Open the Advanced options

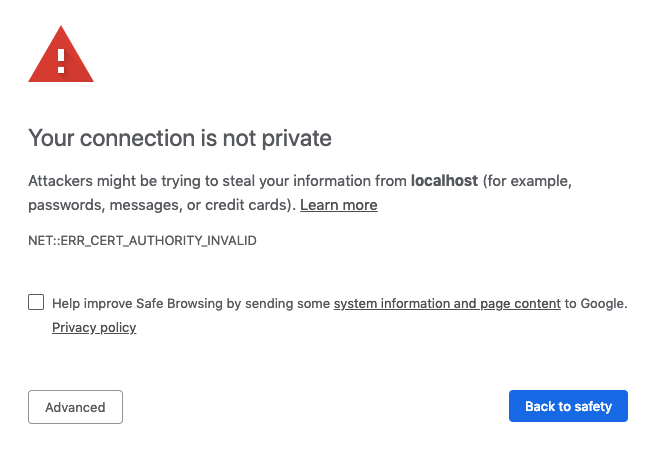pos(75,407)
